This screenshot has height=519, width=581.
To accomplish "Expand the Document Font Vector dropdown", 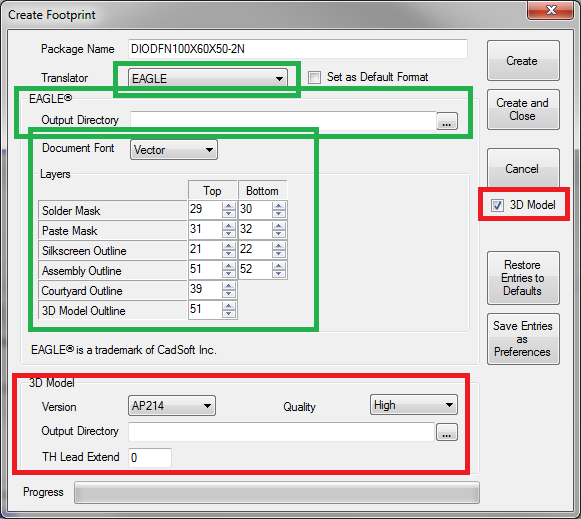I will click(x=174, y=150).
